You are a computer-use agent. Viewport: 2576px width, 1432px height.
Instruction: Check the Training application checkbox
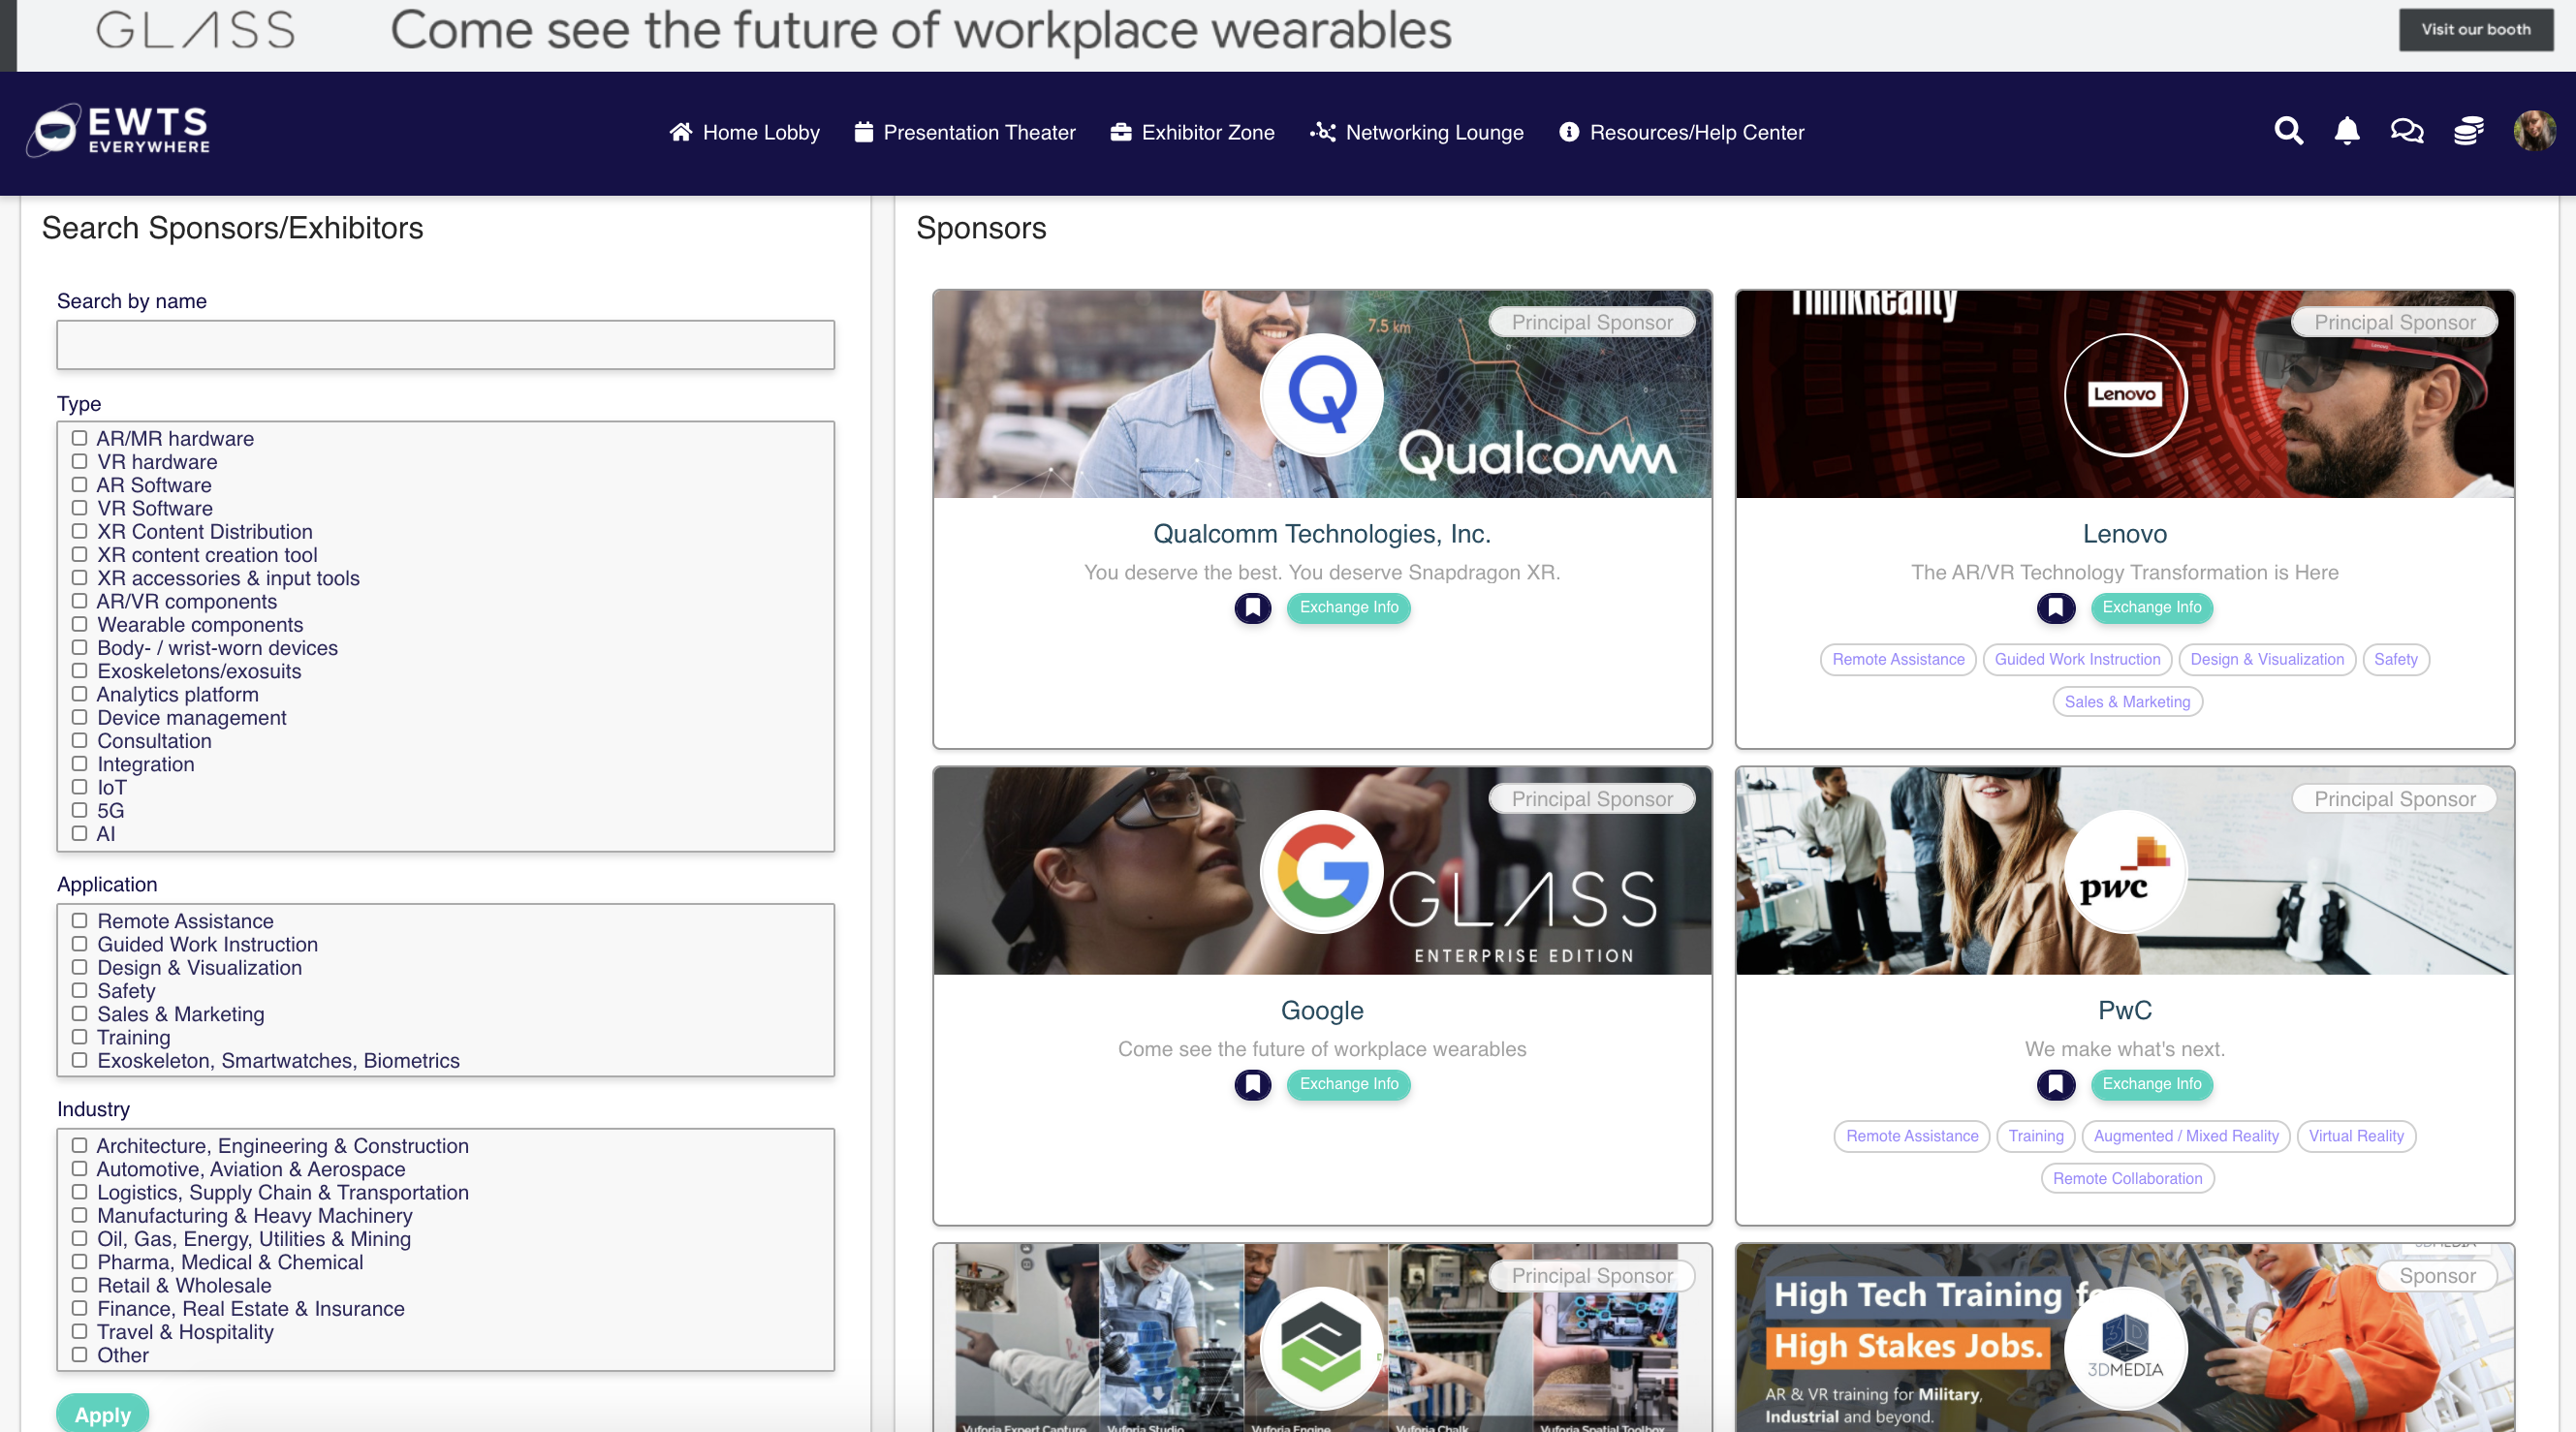tap(80, 1036)
